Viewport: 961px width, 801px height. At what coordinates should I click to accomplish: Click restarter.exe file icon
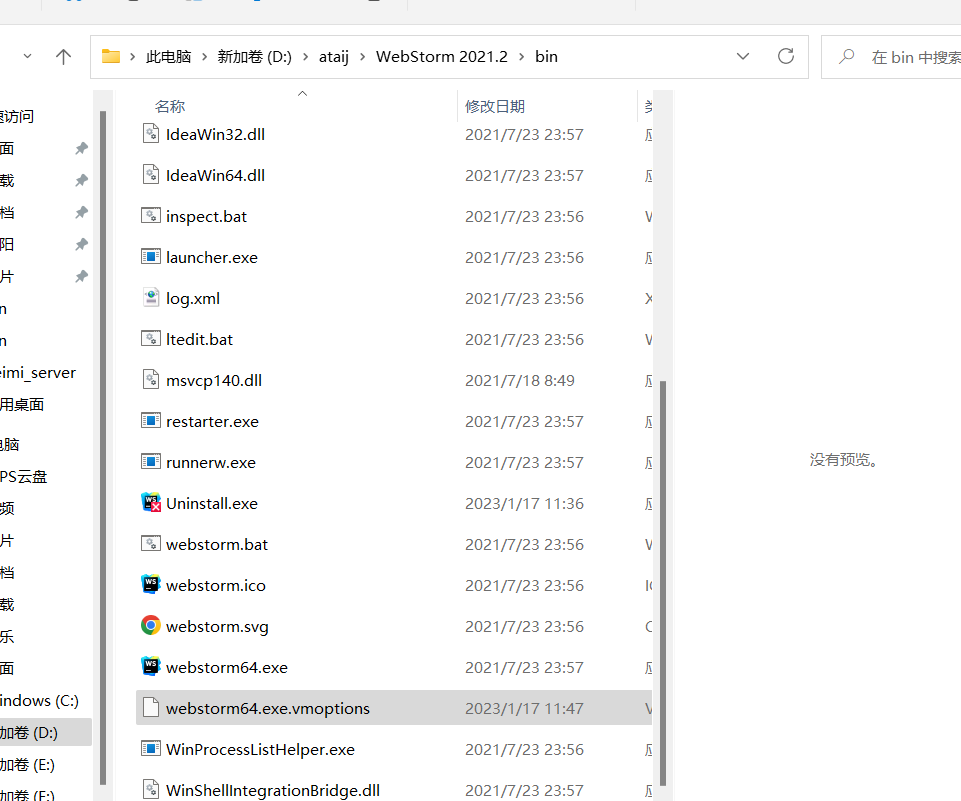[151, 420]
